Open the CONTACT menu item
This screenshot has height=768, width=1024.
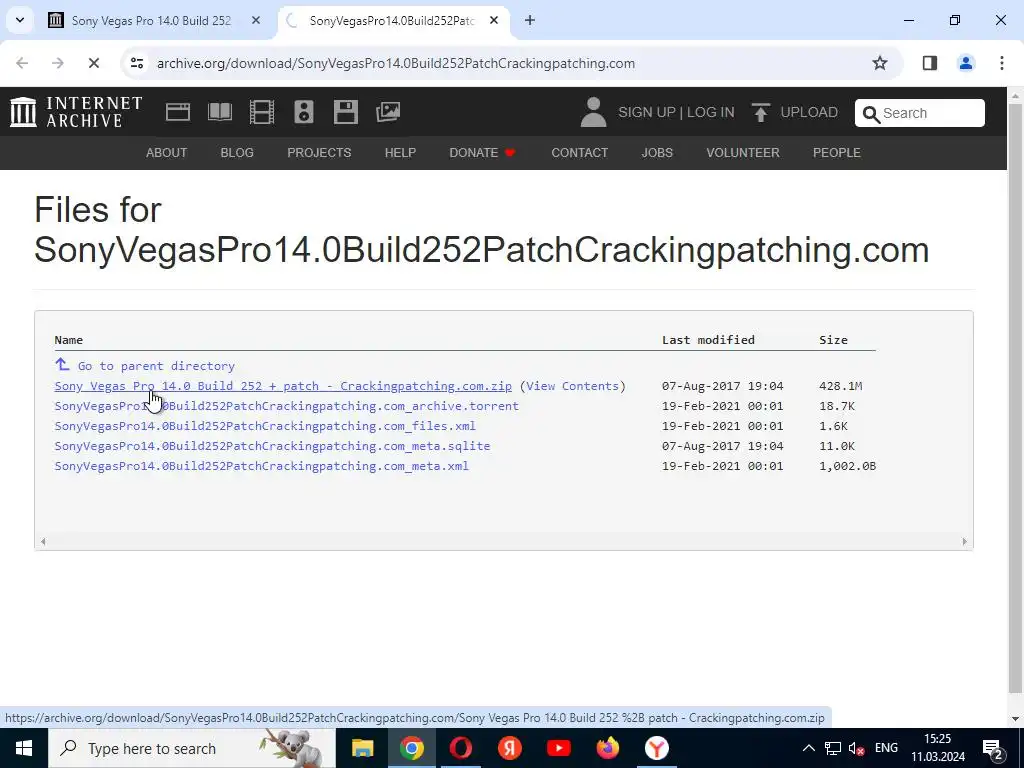(579, 153)
